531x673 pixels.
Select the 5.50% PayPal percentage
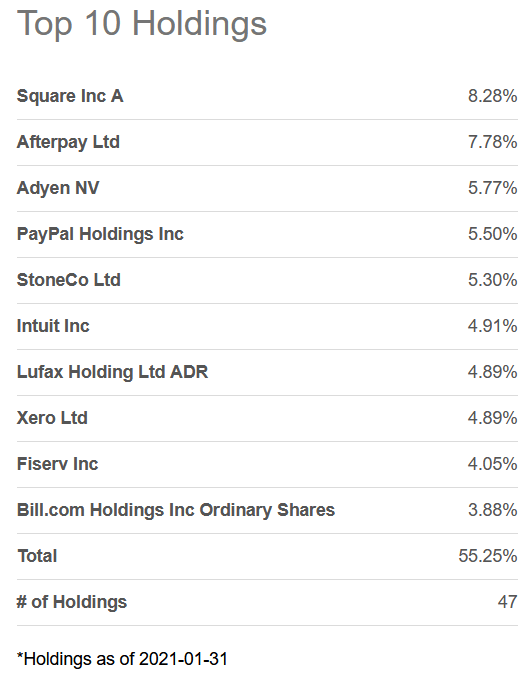493,234
